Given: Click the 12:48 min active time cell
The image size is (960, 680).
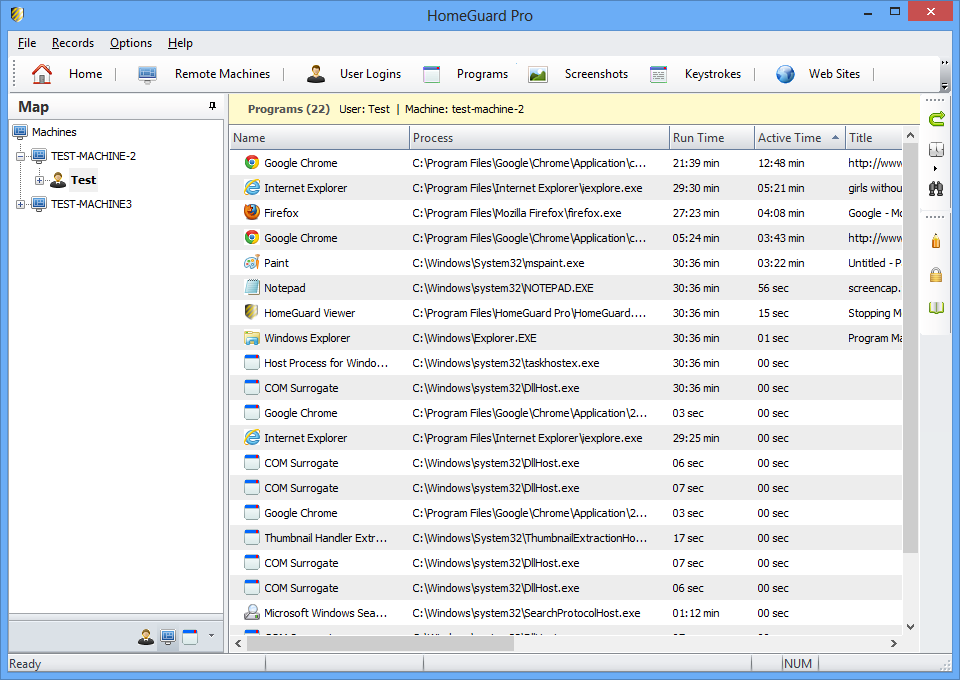Looking at the screenshot, I should (x=781, y=163).
